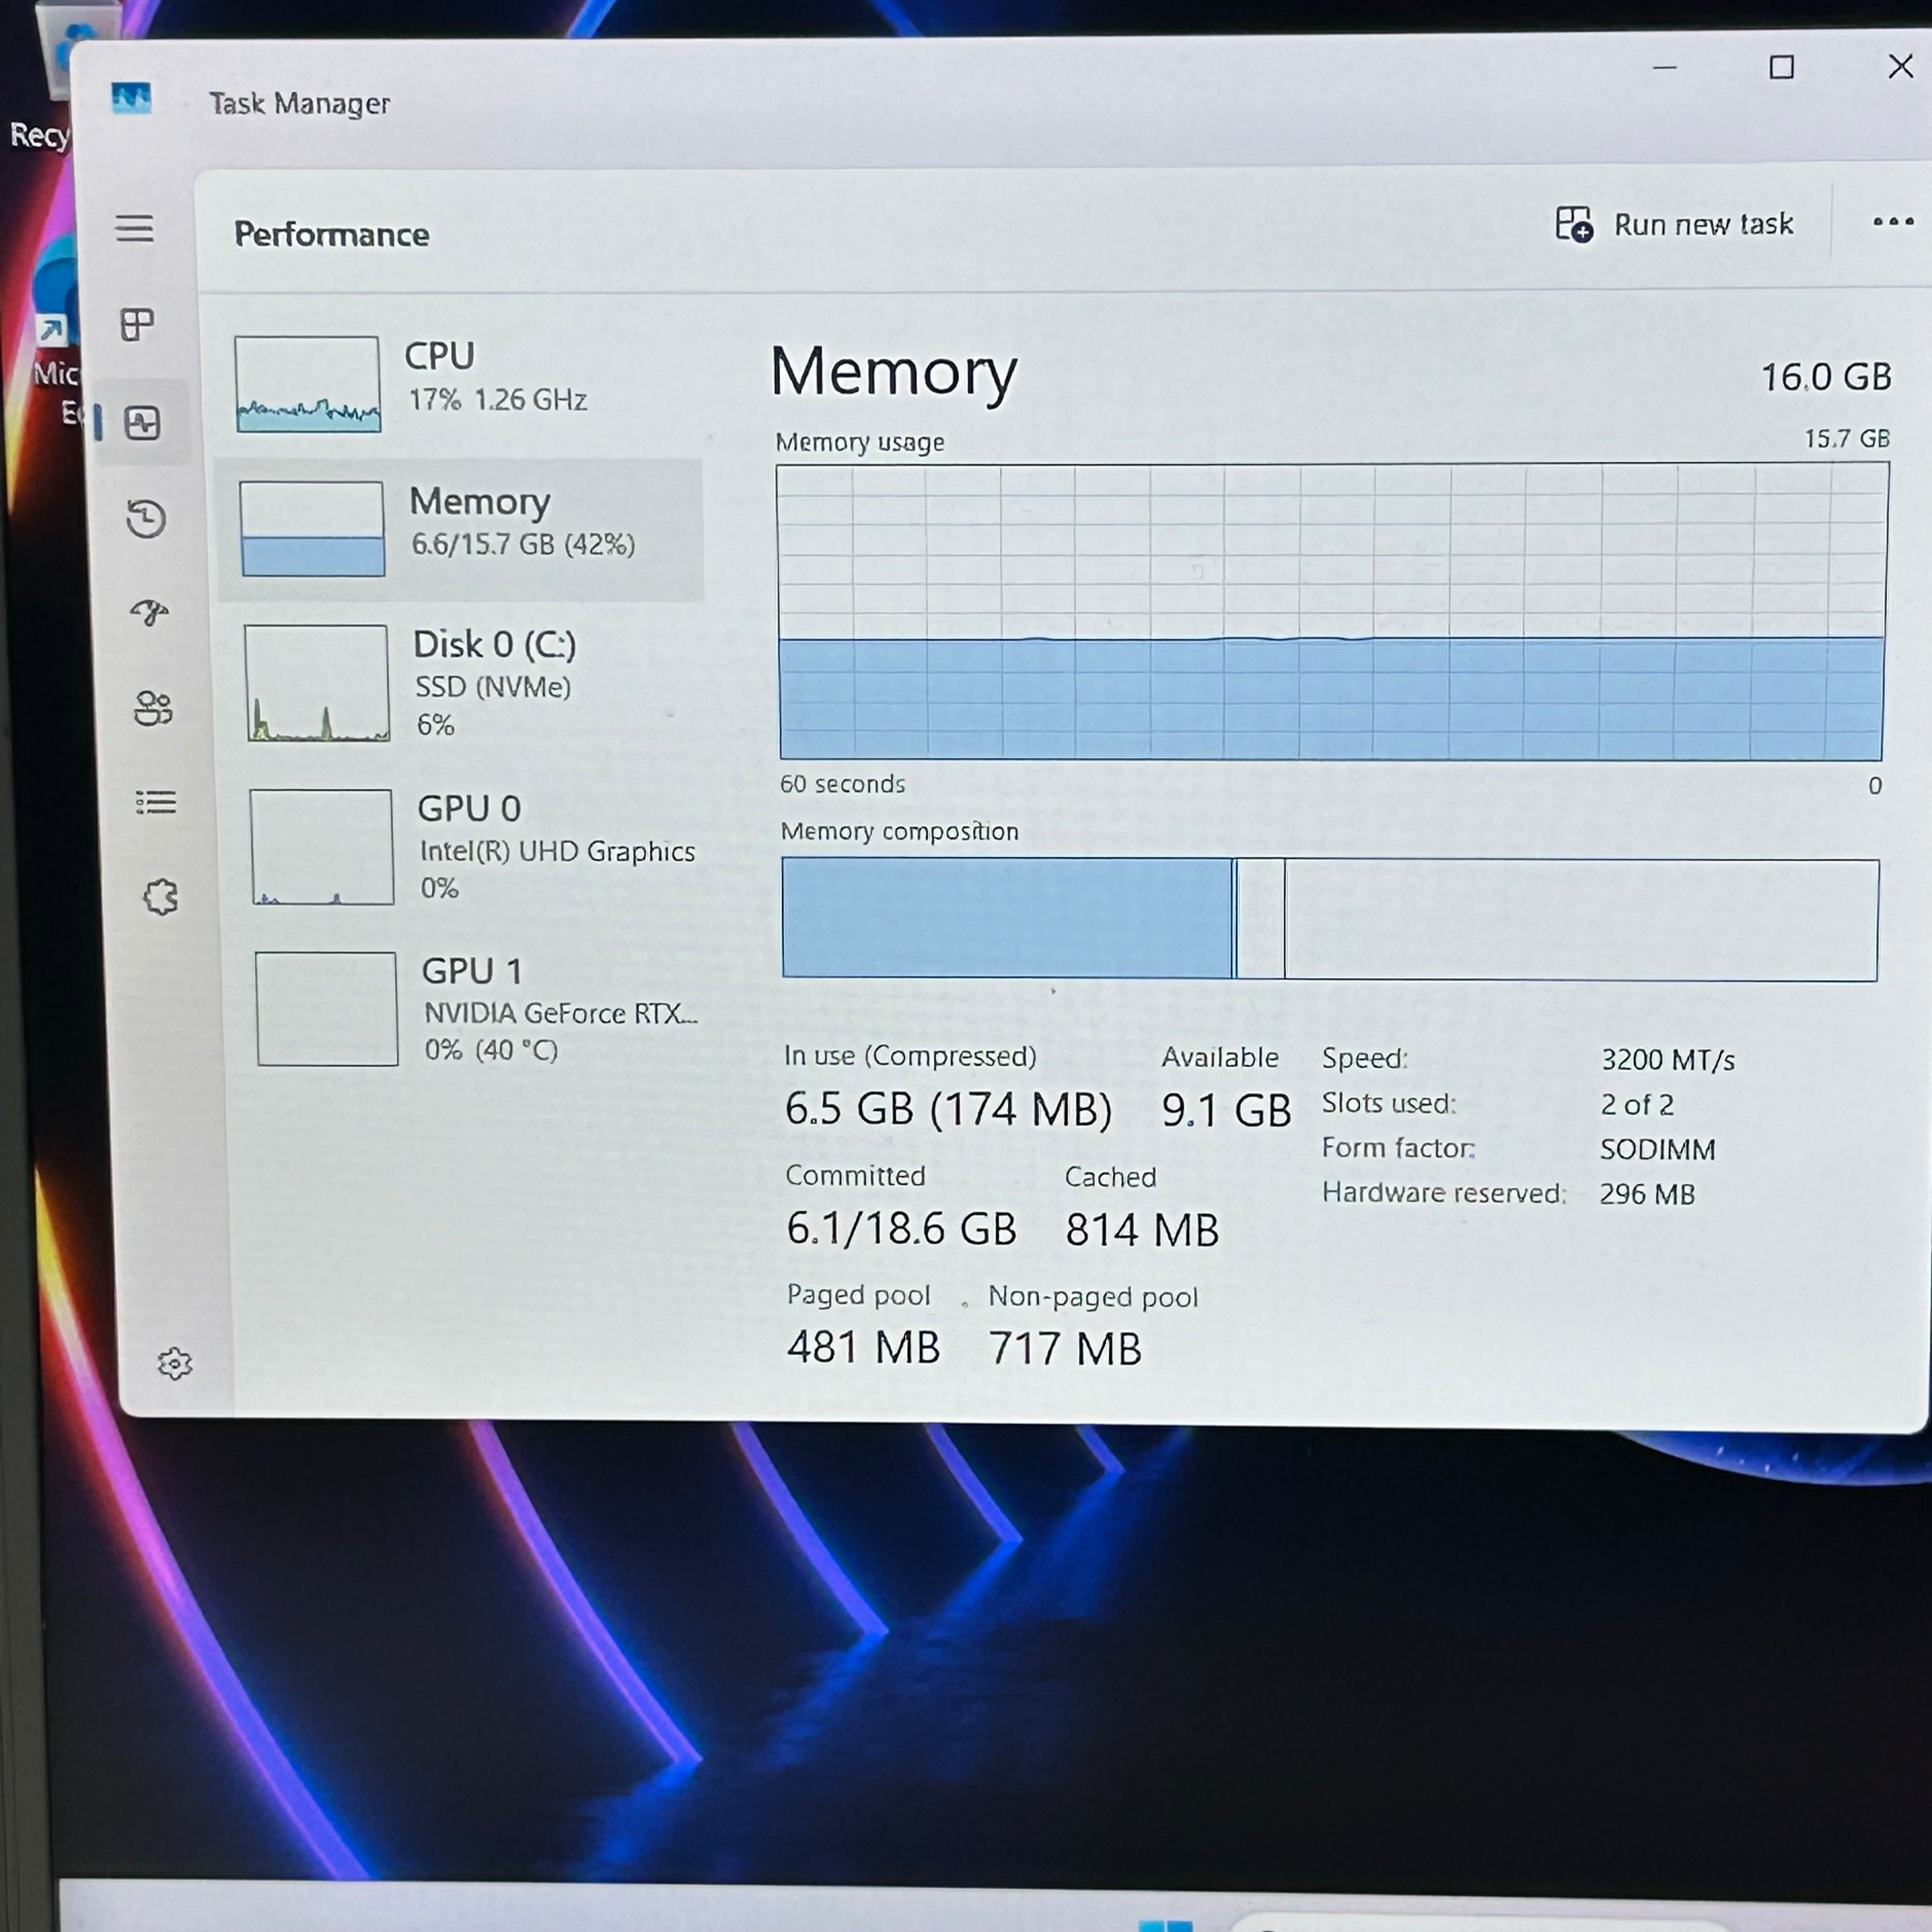The height and width of the screenshot is (1932, 1932).
Task: Click the GPU 1 thumbnail graph
Action: [x=326, y=1008]
